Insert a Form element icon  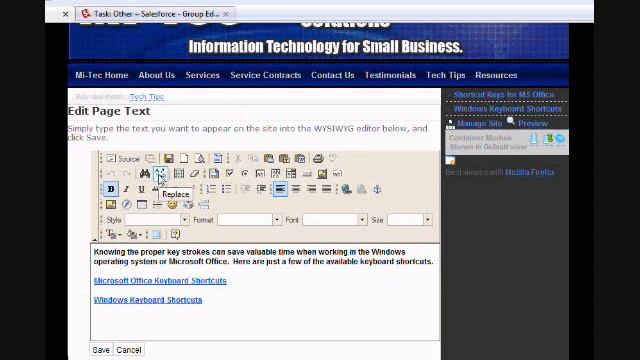click(214, 173)
